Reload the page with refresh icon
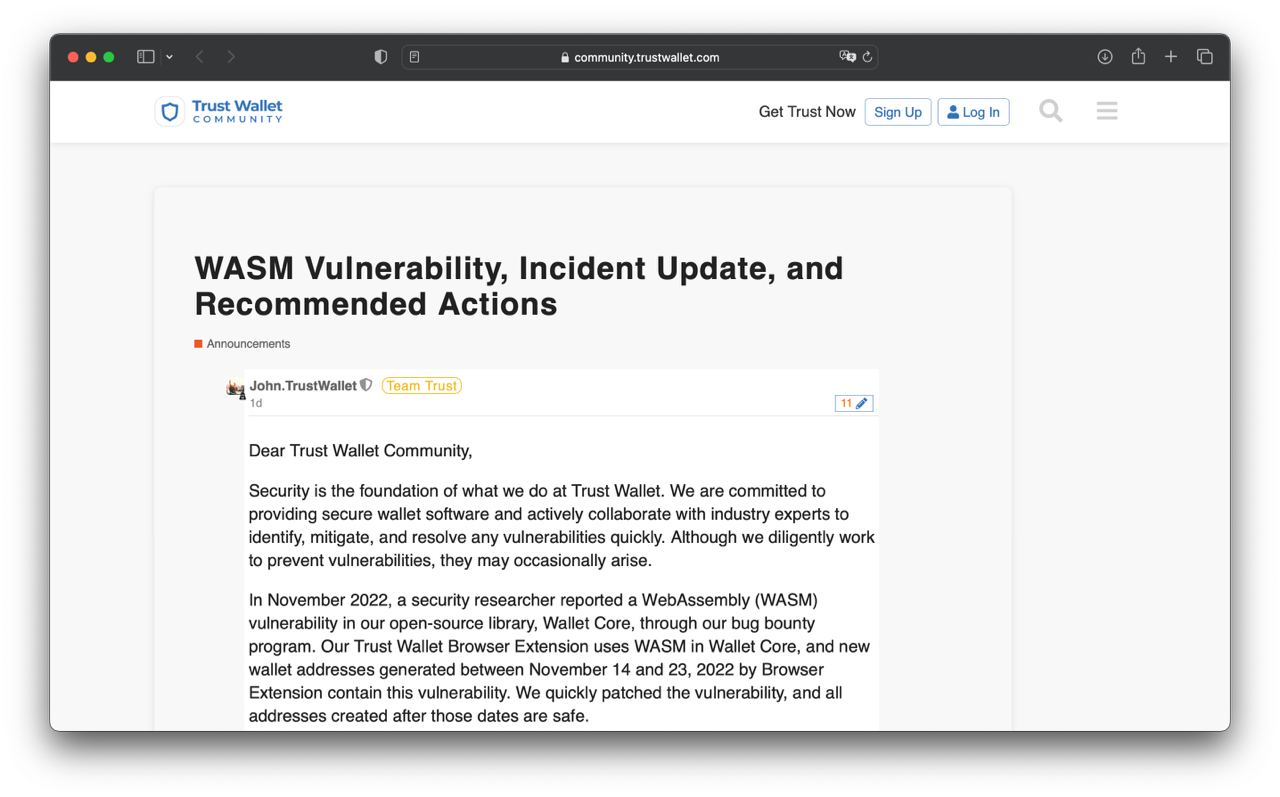This screenshot has width=1280, height=797. (867, 57)
